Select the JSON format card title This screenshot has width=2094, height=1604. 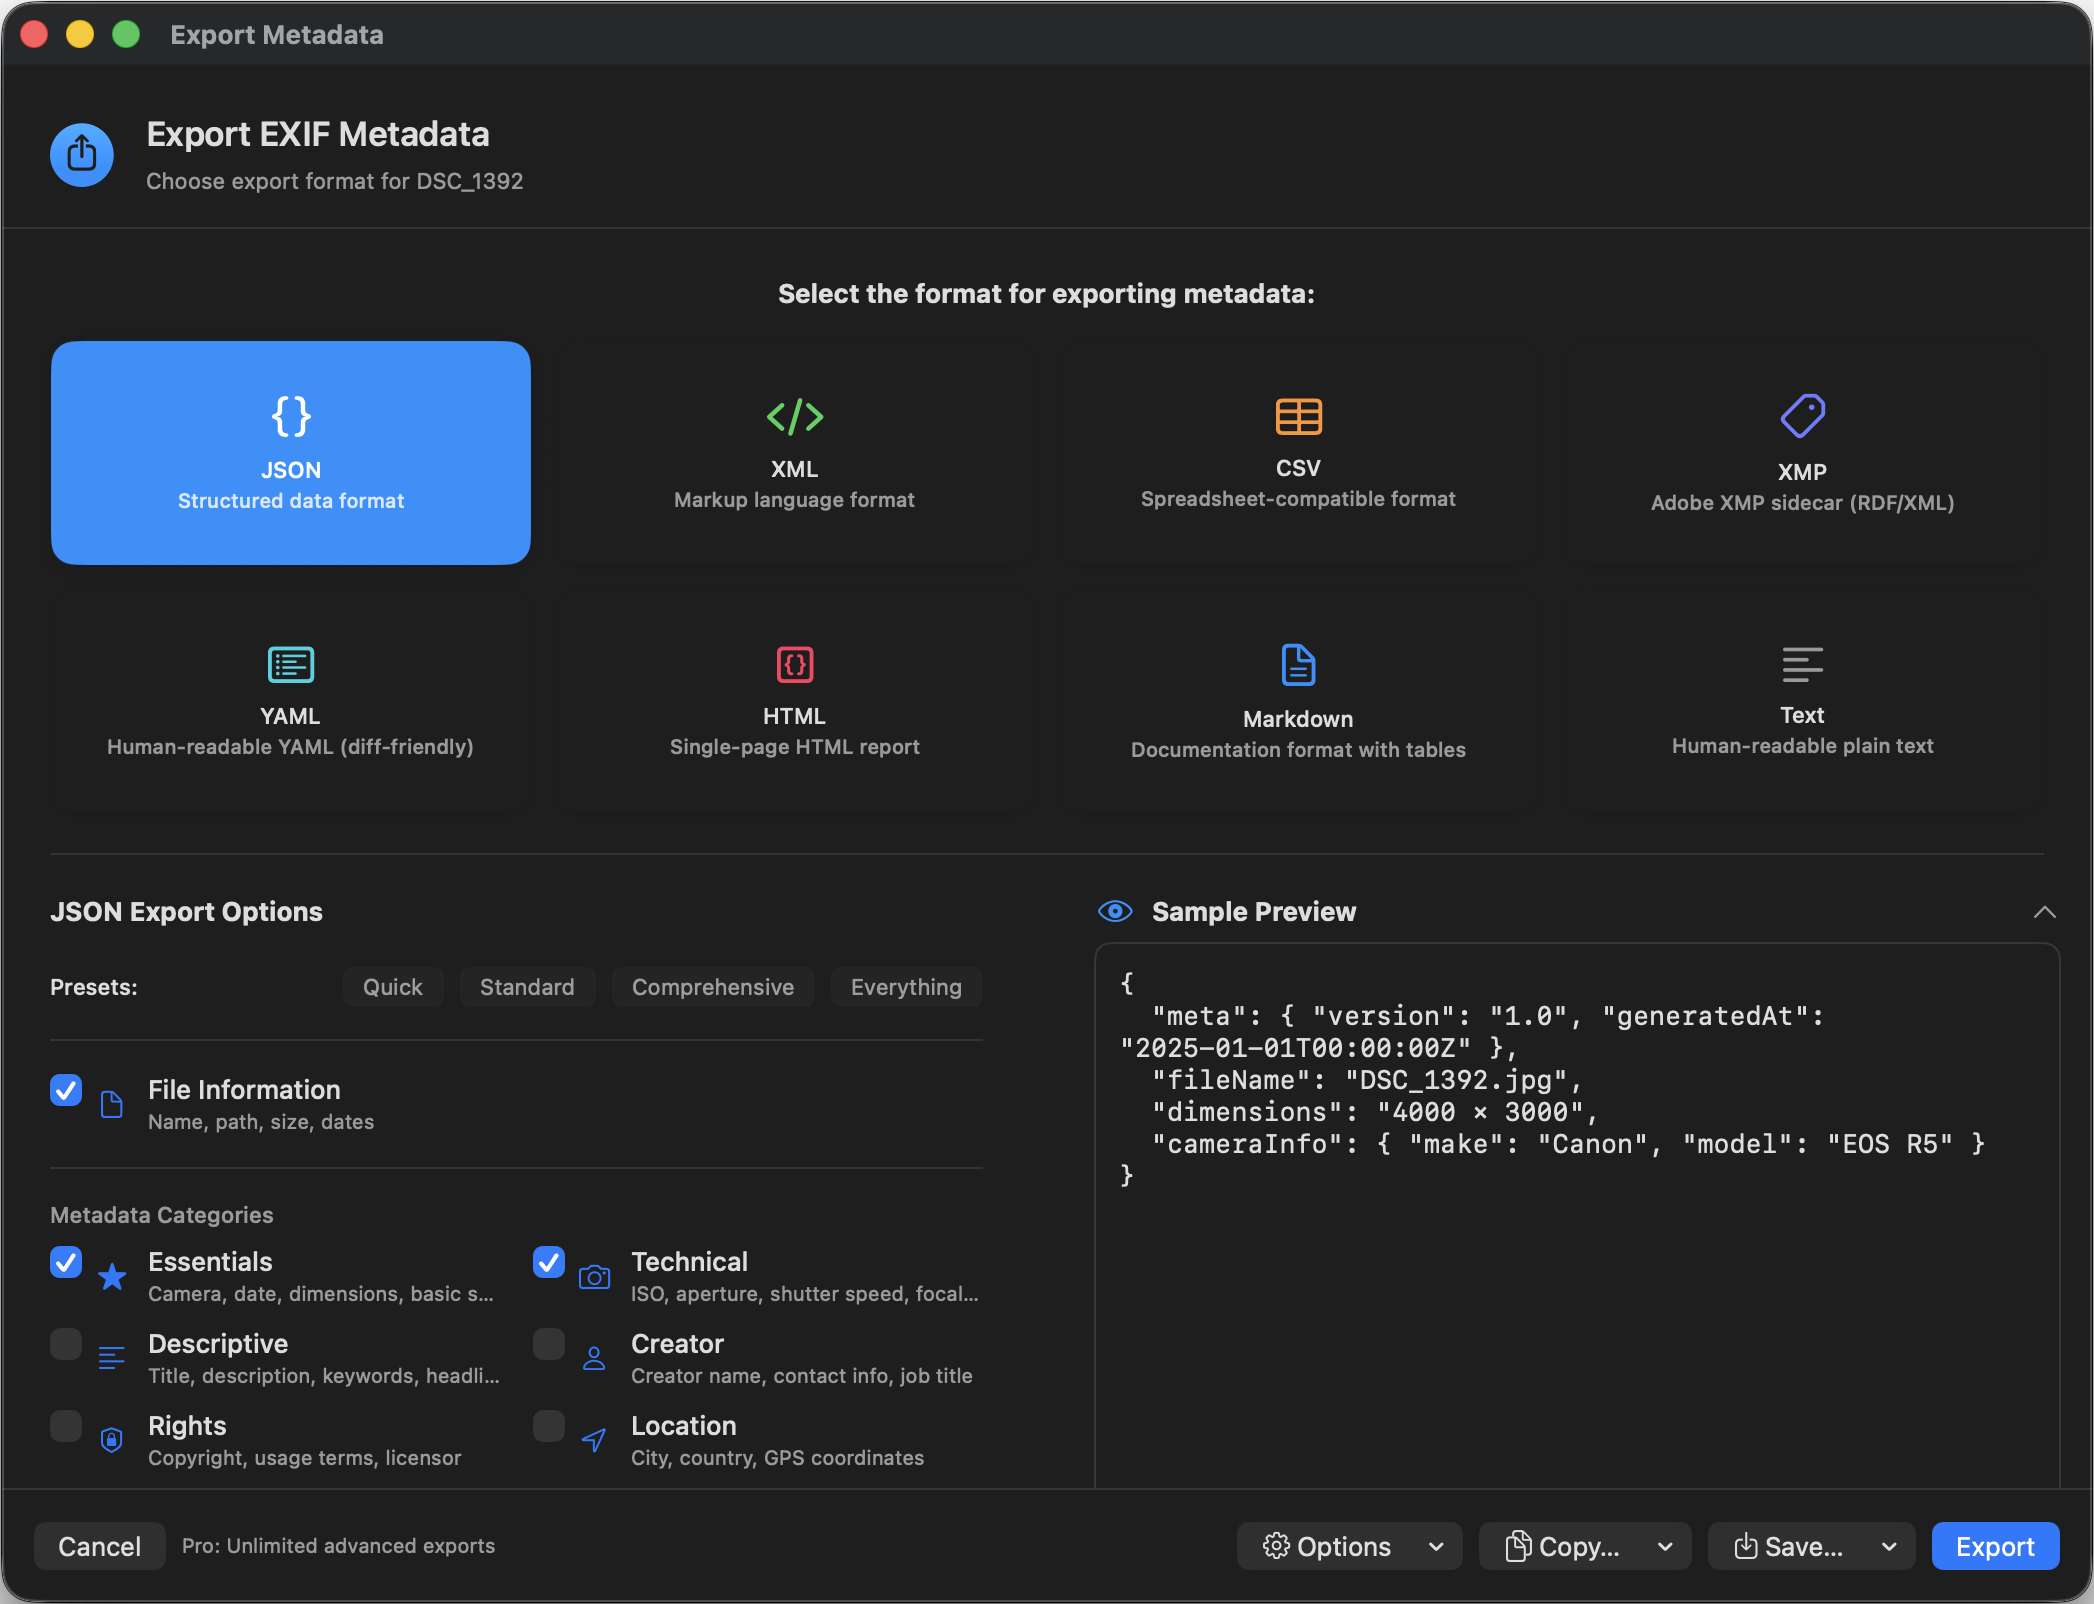point(291,470)
